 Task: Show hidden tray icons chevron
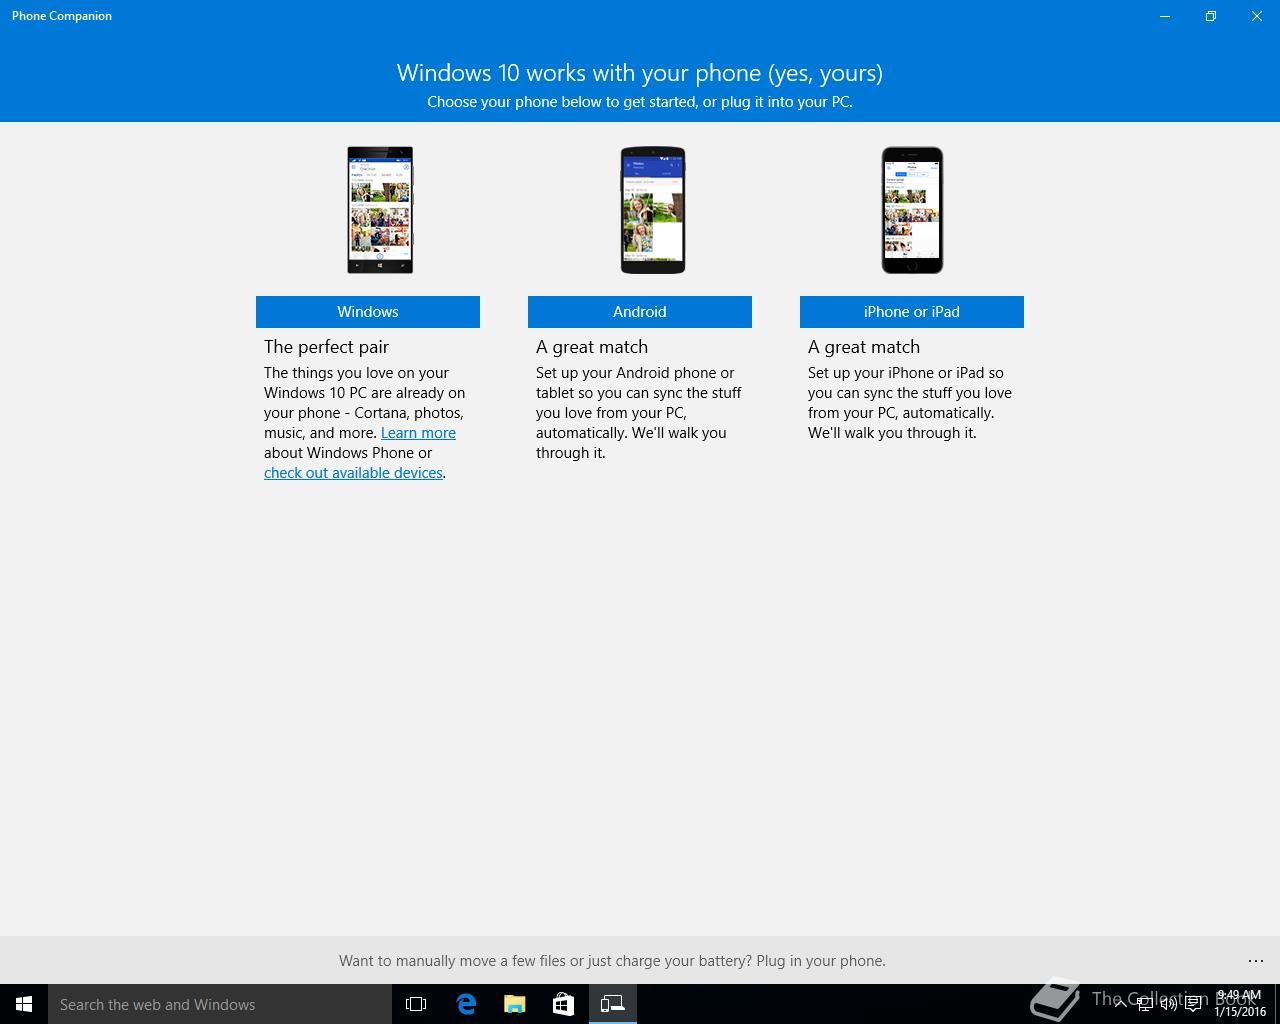1120,1004
